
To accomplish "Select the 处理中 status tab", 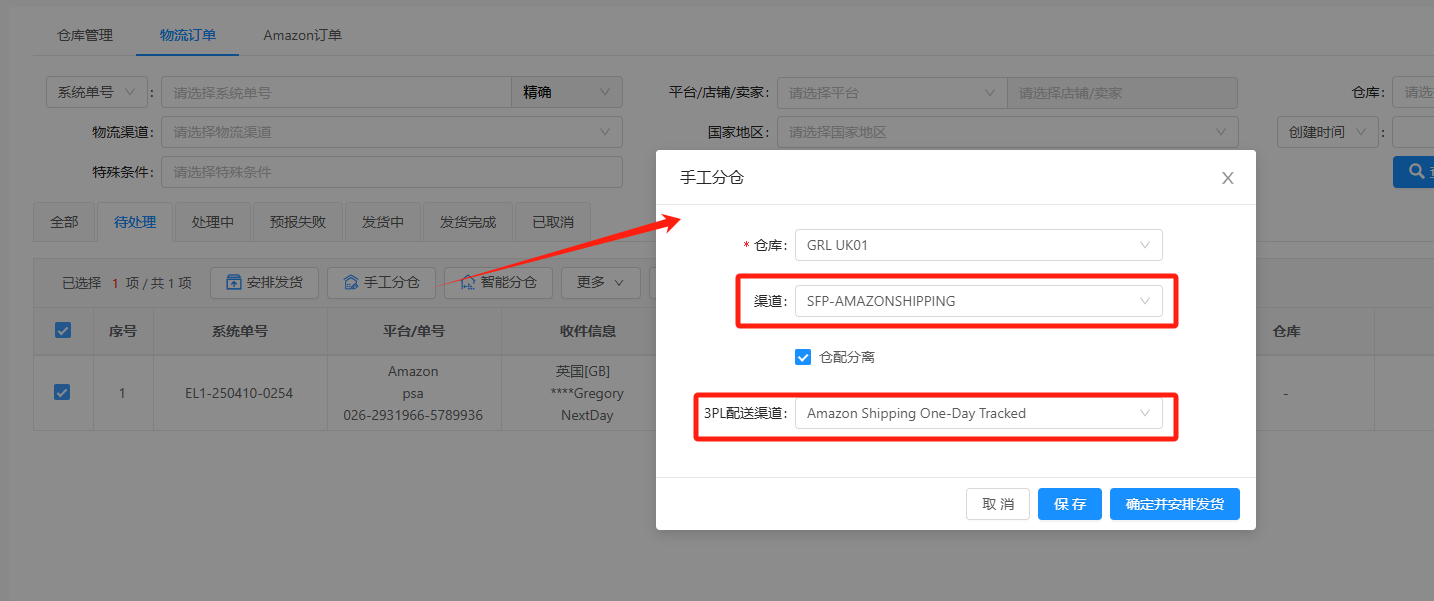I will 213,222.
